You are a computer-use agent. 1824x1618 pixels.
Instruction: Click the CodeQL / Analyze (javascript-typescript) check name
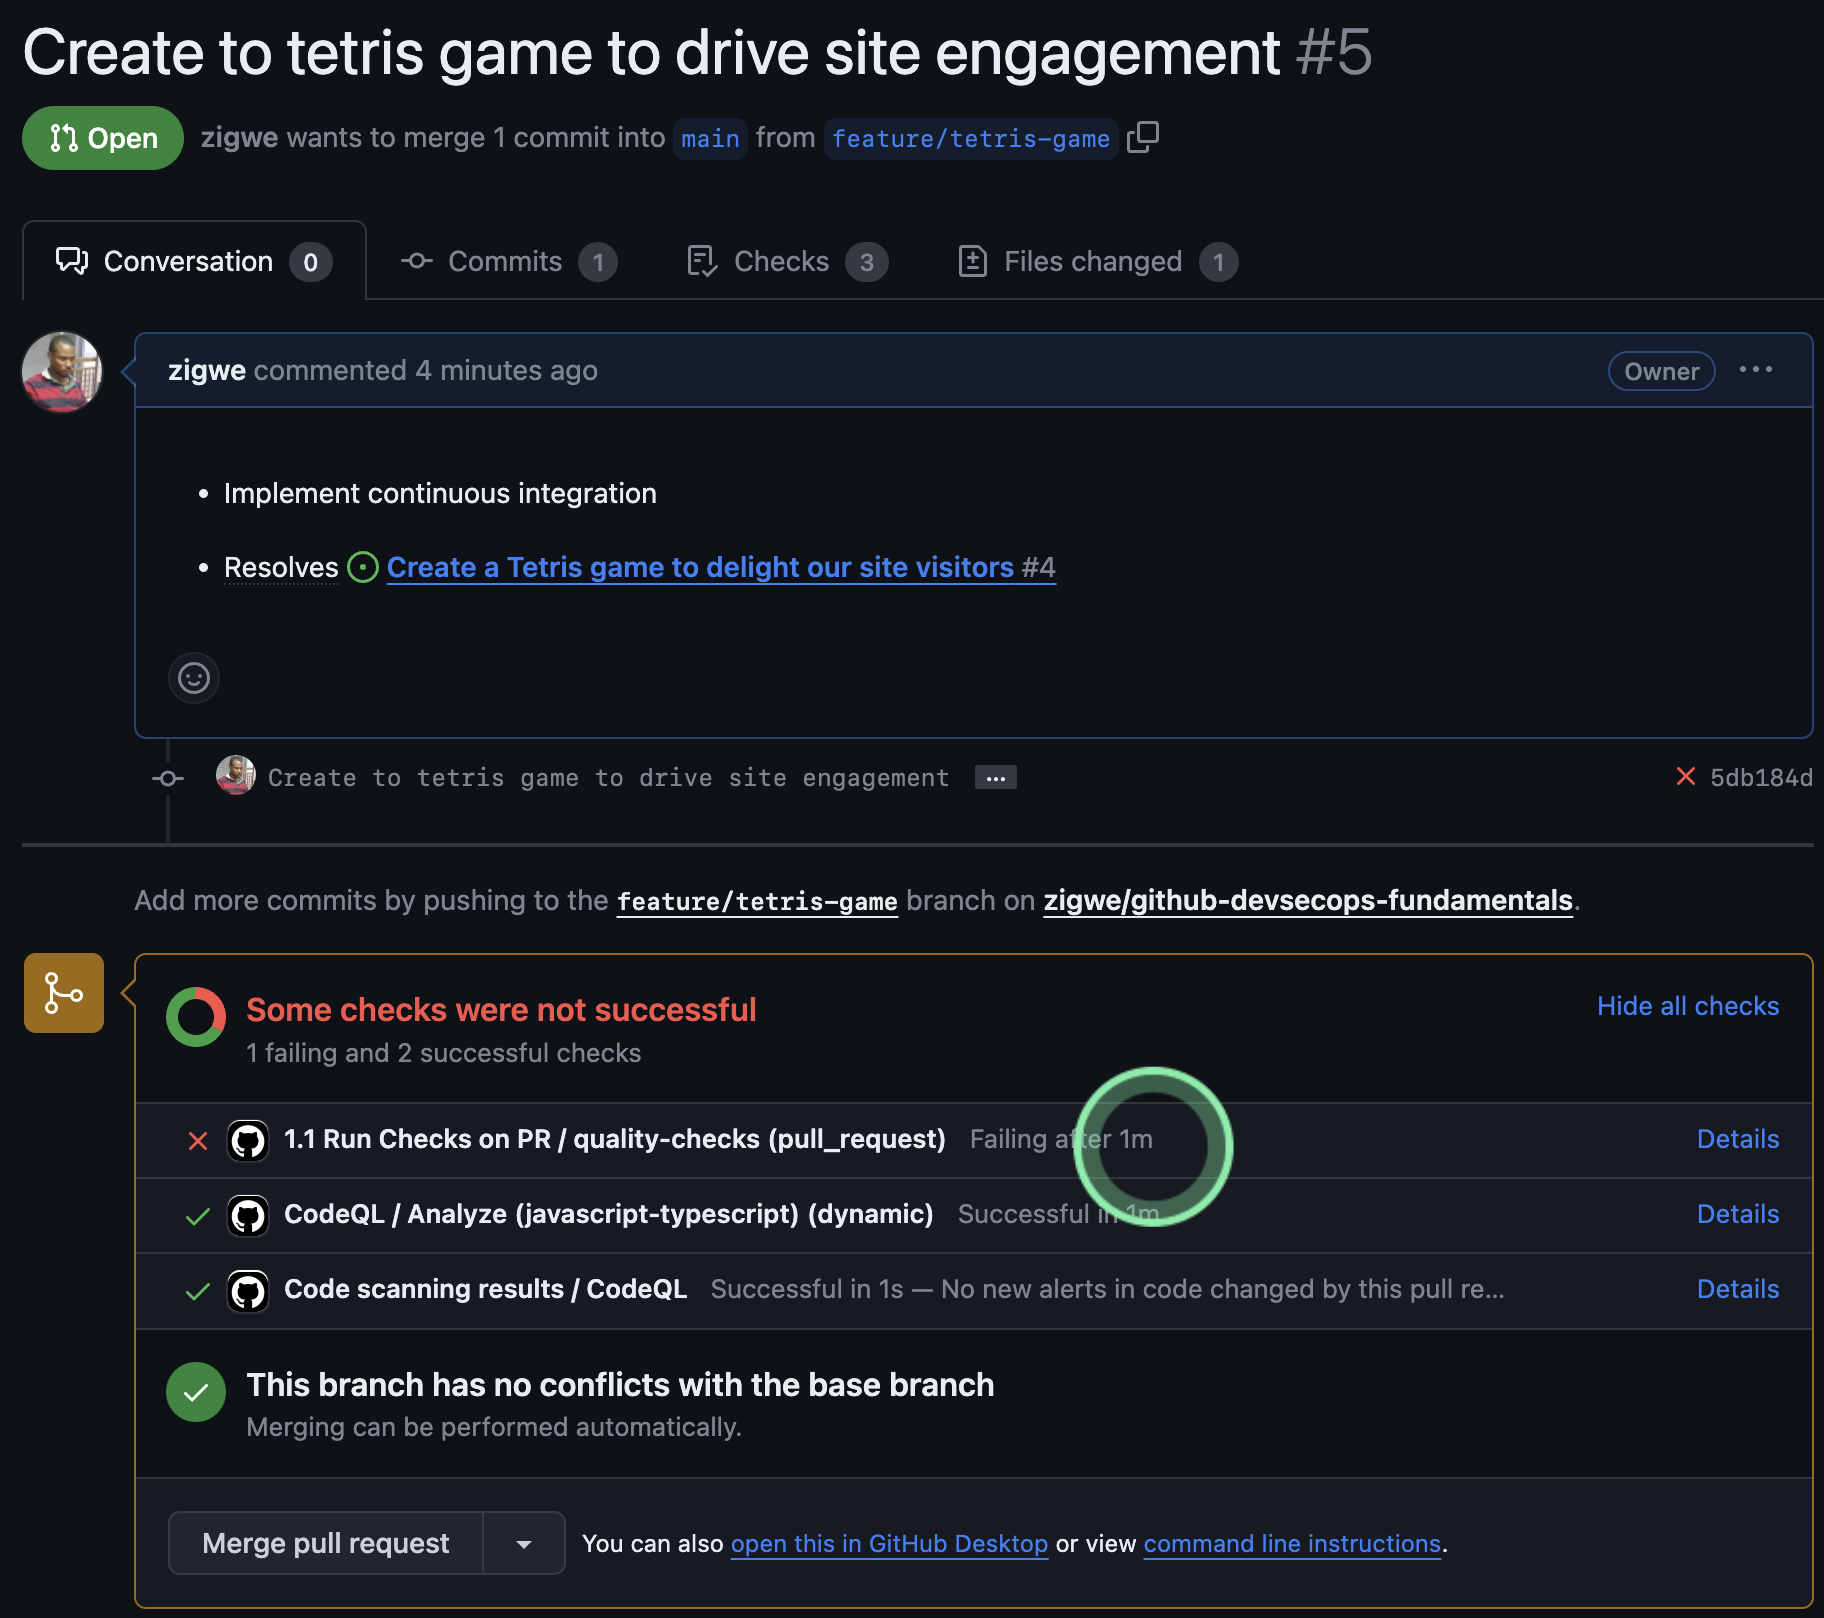point(609,1214)
